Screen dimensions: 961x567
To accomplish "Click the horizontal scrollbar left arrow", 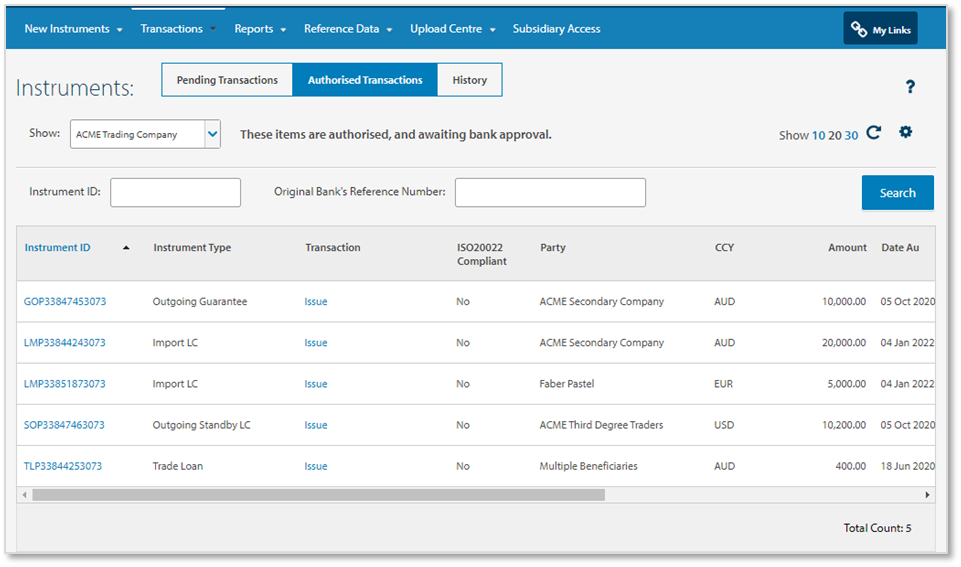I will coord(24,495).
